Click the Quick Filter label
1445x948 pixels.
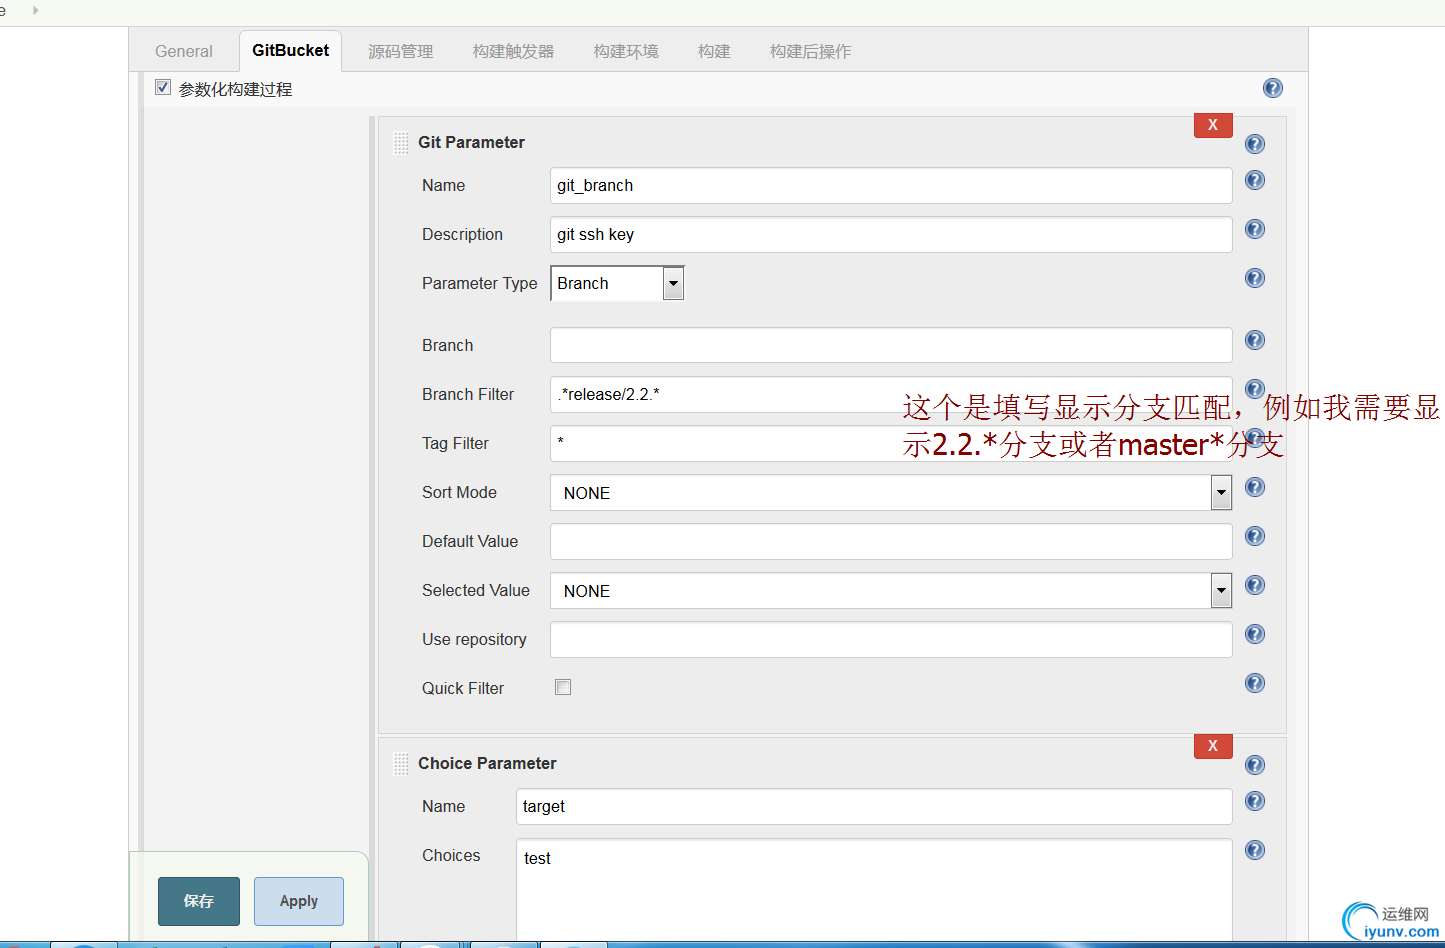click(463, 688)
